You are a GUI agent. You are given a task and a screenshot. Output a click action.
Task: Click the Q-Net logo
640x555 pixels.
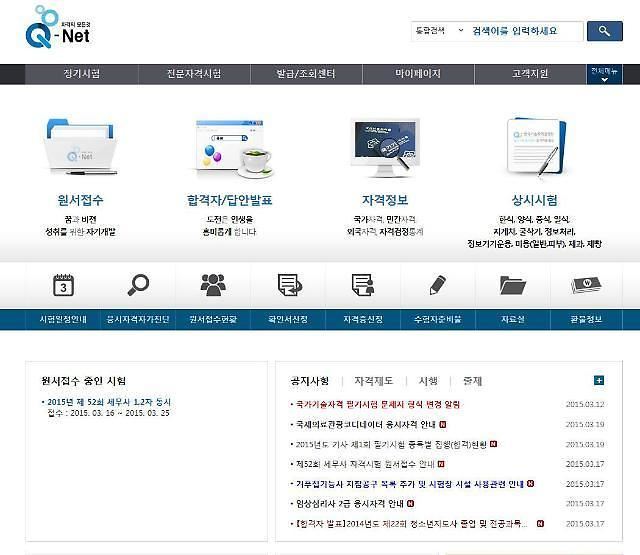coord(58,27)
